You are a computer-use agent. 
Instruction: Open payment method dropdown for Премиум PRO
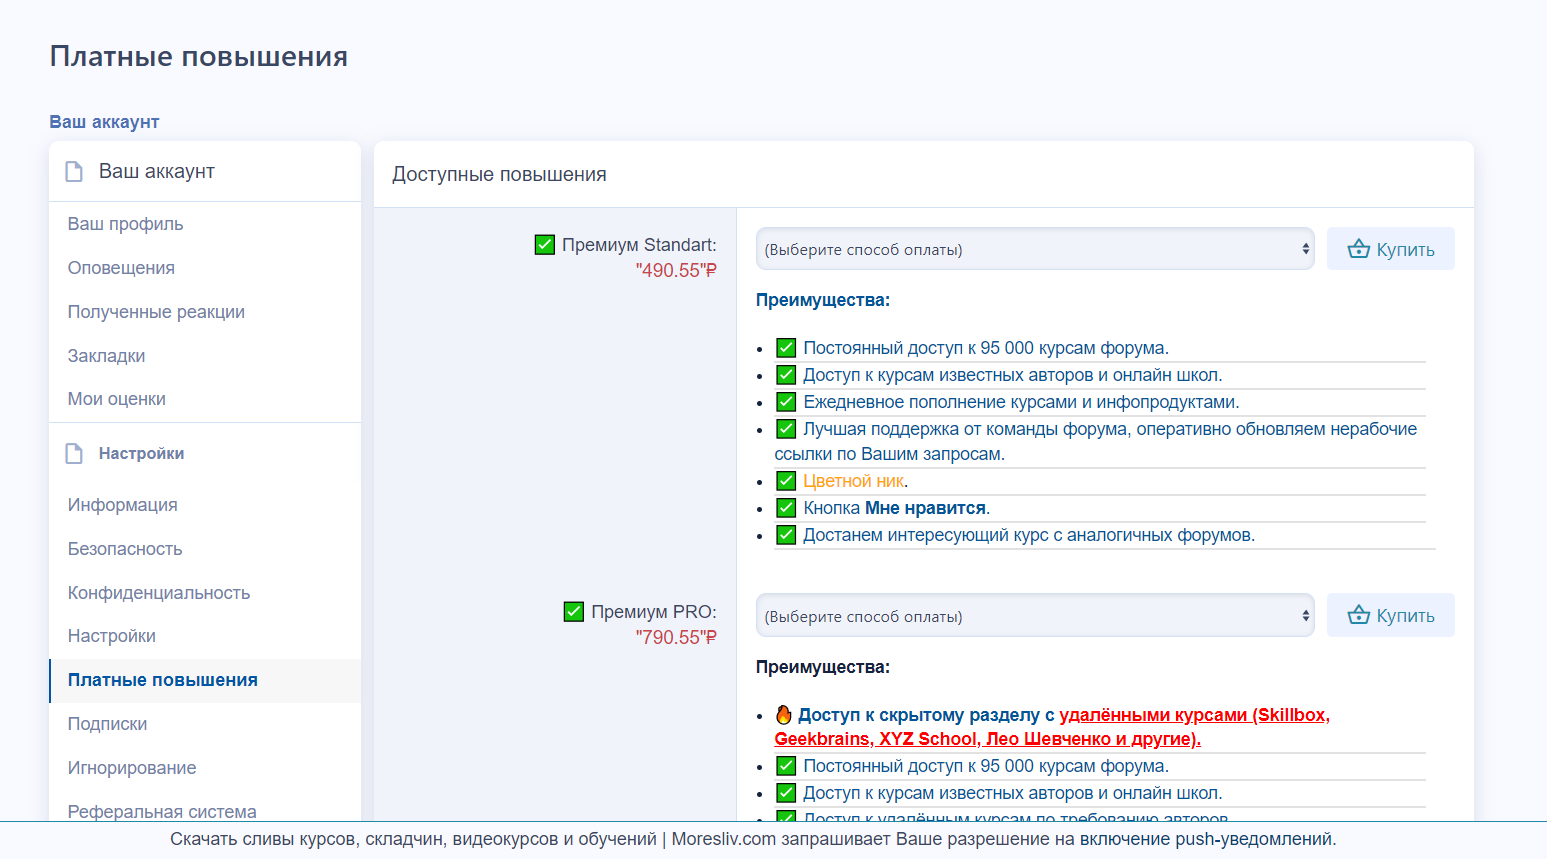click(1035, 615)
